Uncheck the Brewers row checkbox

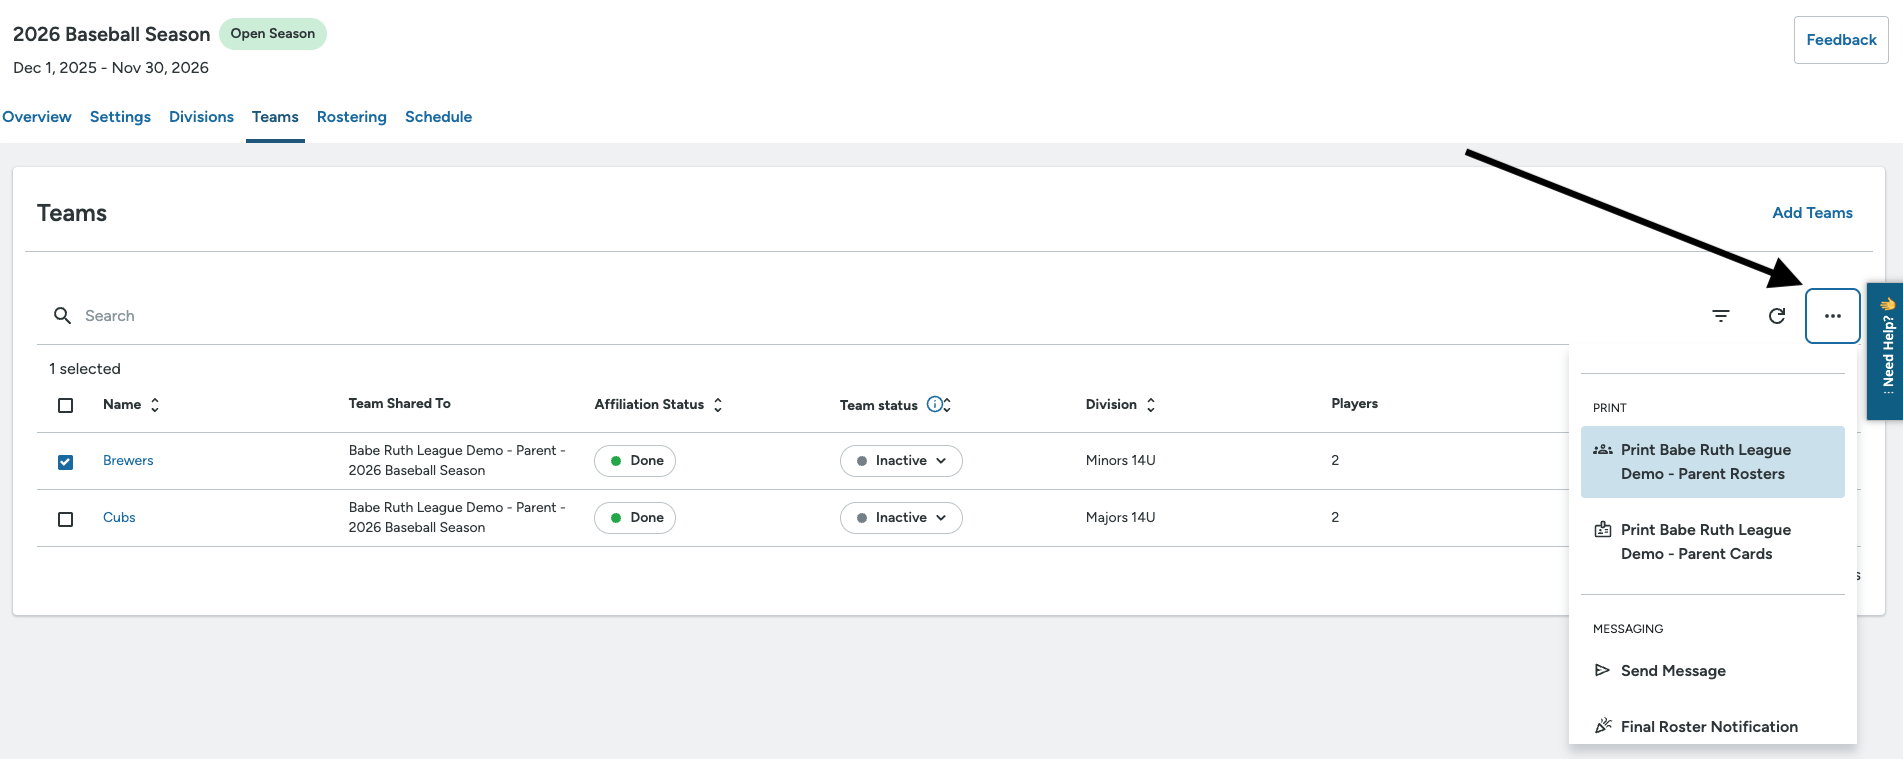66,462
